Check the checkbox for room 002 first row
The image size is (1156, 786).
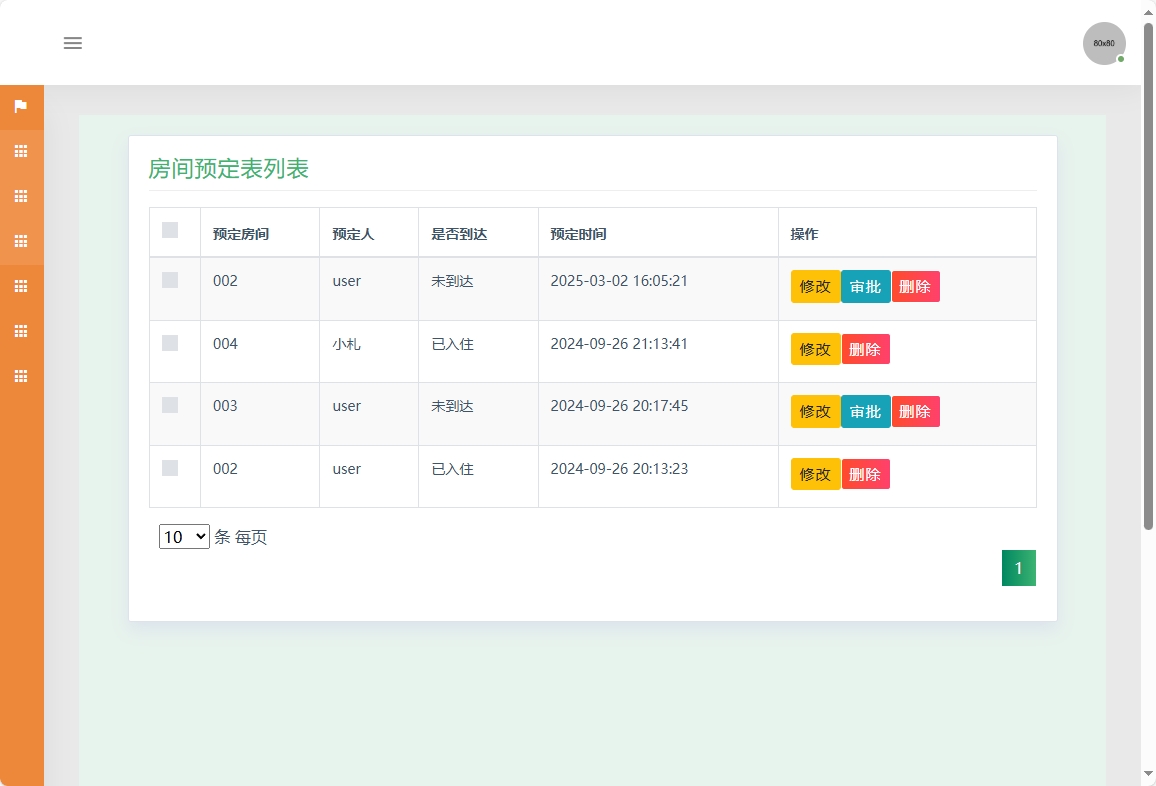pyautogui.click(x=169, y=280)
